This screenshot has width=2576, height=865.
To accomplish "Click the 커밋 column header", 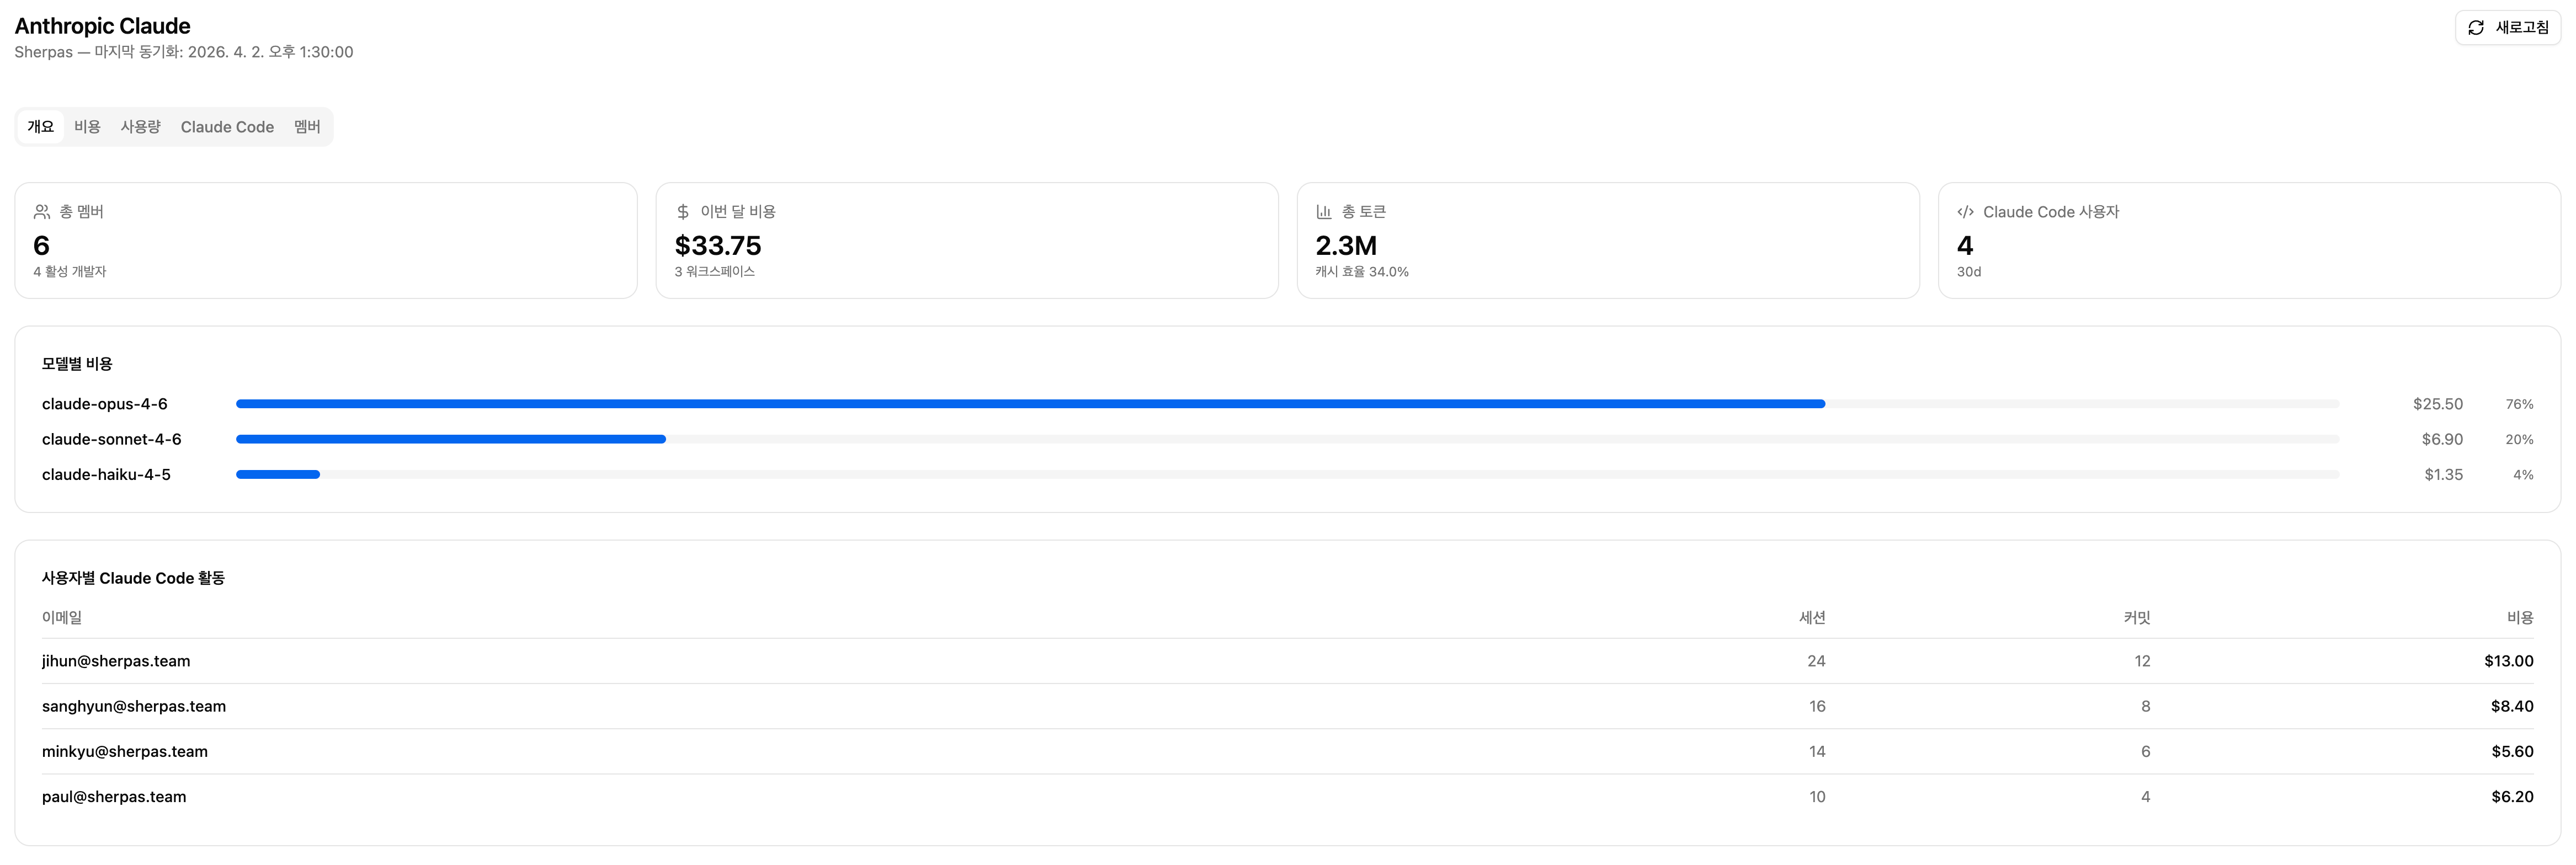I will point(2137,618).
